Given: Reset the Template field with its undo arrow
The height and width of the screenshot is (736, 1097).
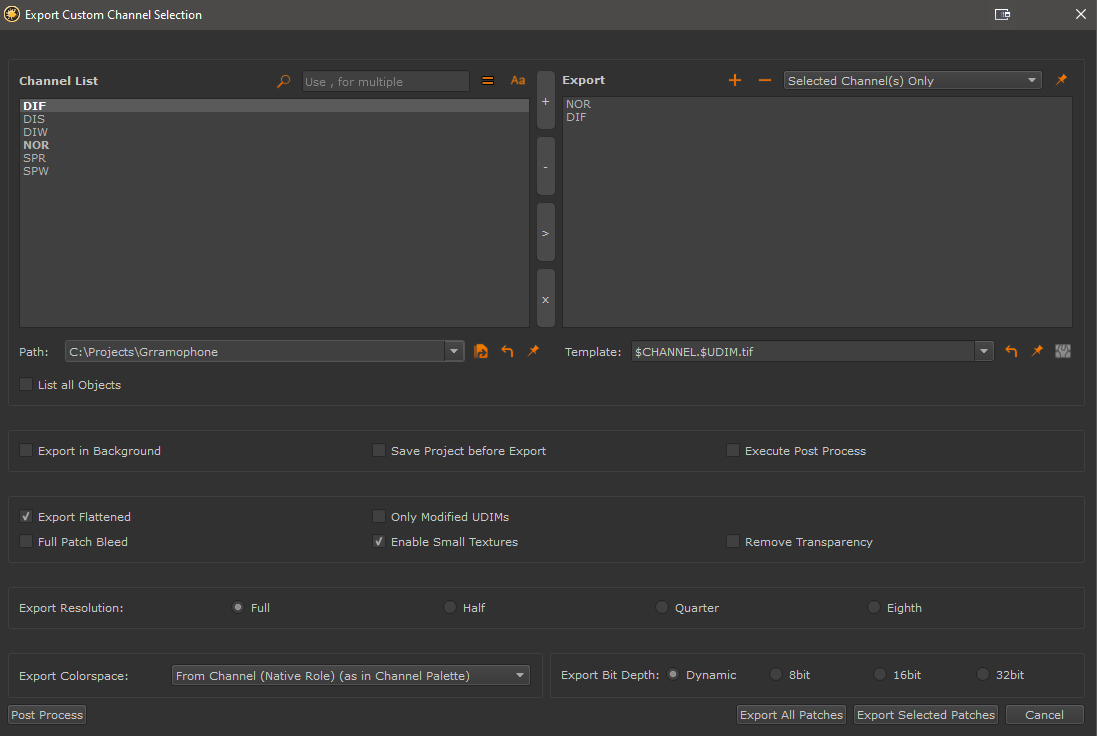Looking at the screenshot, I should (1011, 351).
